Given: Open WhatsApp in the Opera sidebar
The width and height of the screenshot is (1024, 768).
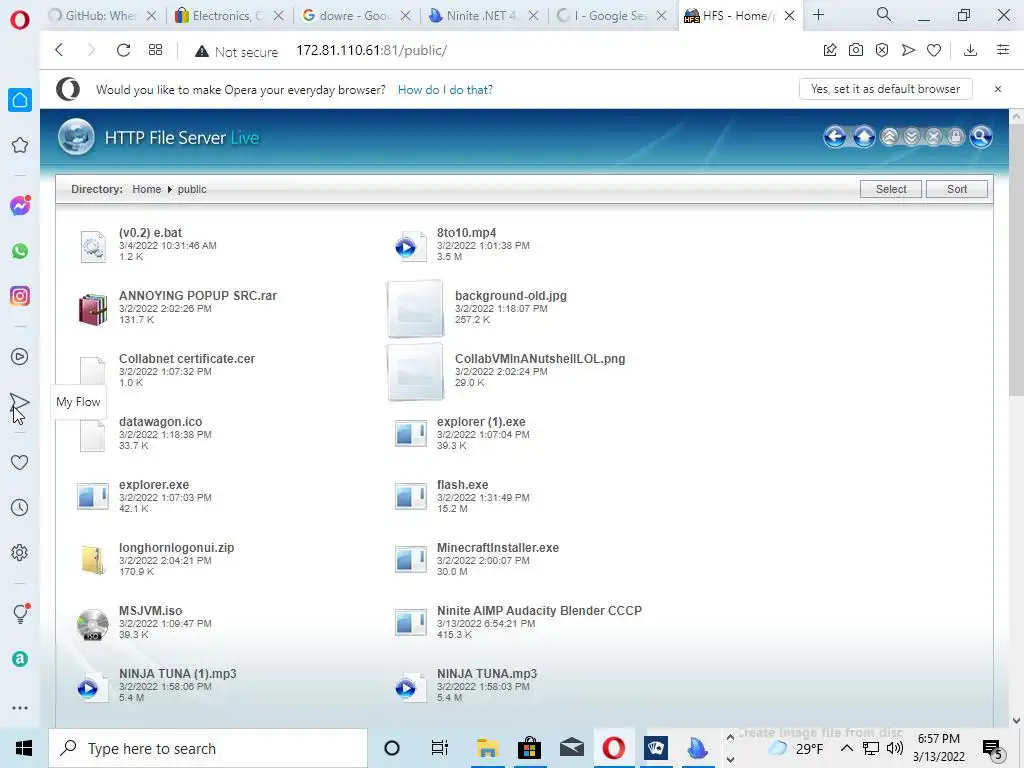Looking at the screenshot, I should [x=20, y=251].
